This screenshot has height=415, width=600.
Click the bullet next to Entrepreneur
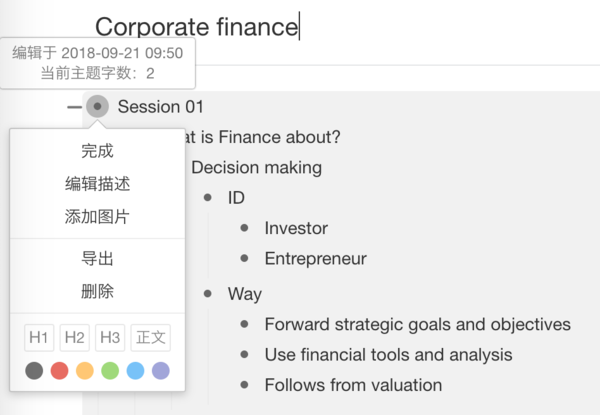click(245, 258)
